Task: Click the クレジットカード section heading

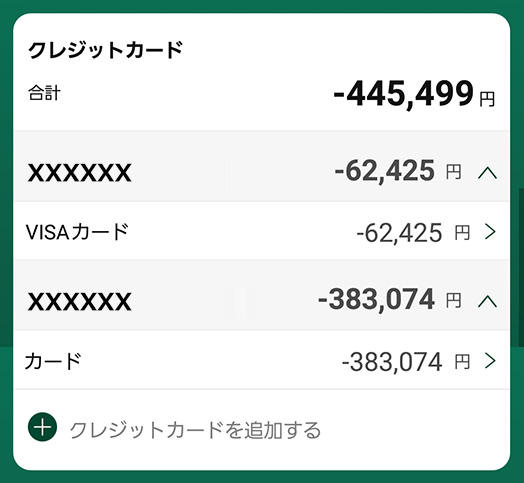Action: pos(106,50)
